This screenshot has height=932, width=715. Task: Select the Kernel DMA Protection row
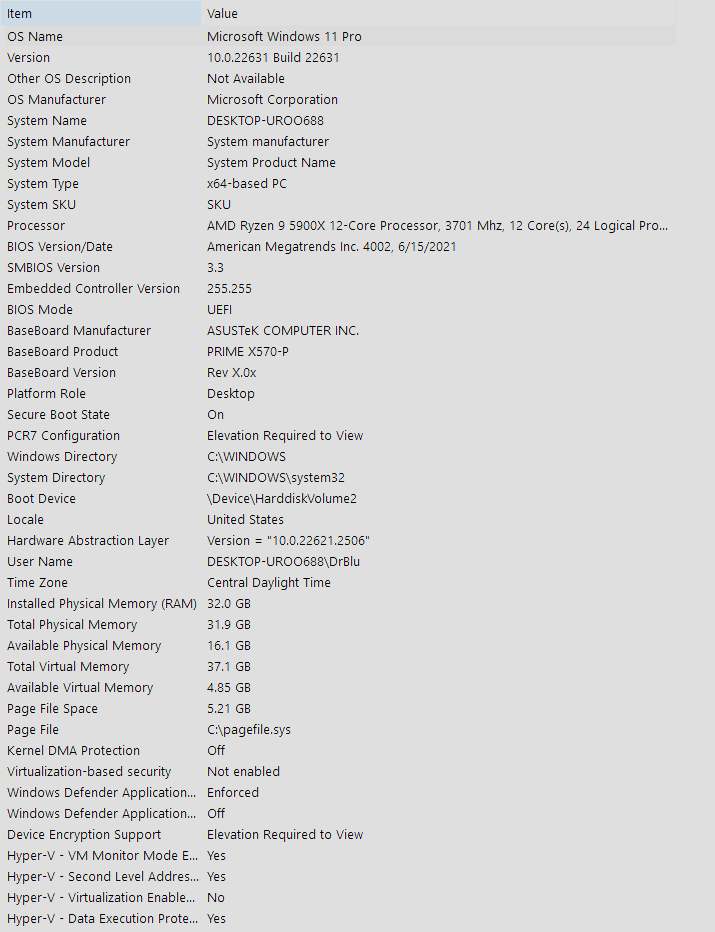338,751
